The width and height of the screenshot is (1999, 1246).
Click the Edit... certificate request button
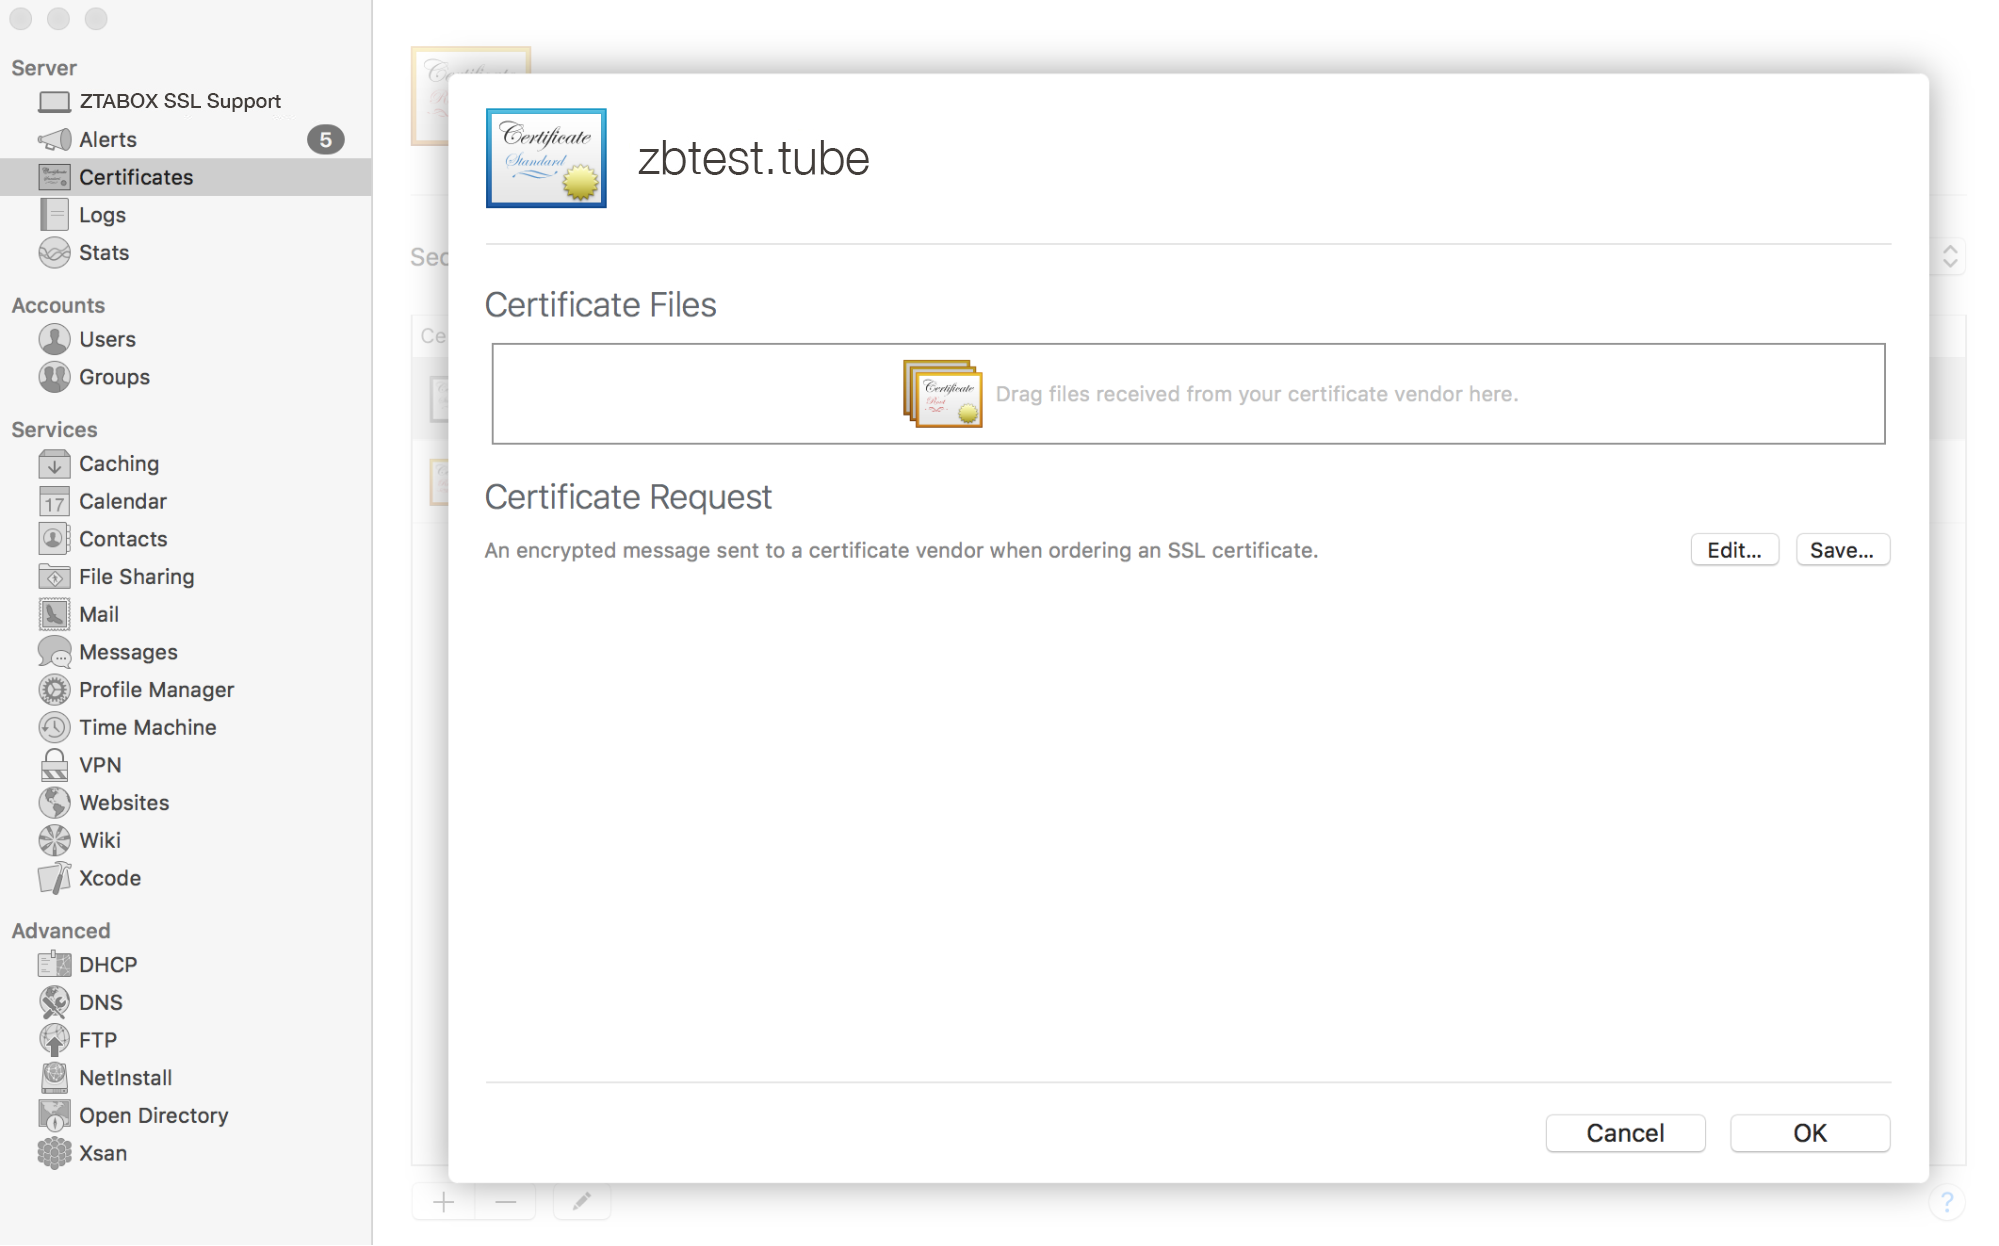click(x=1734, y=550)
